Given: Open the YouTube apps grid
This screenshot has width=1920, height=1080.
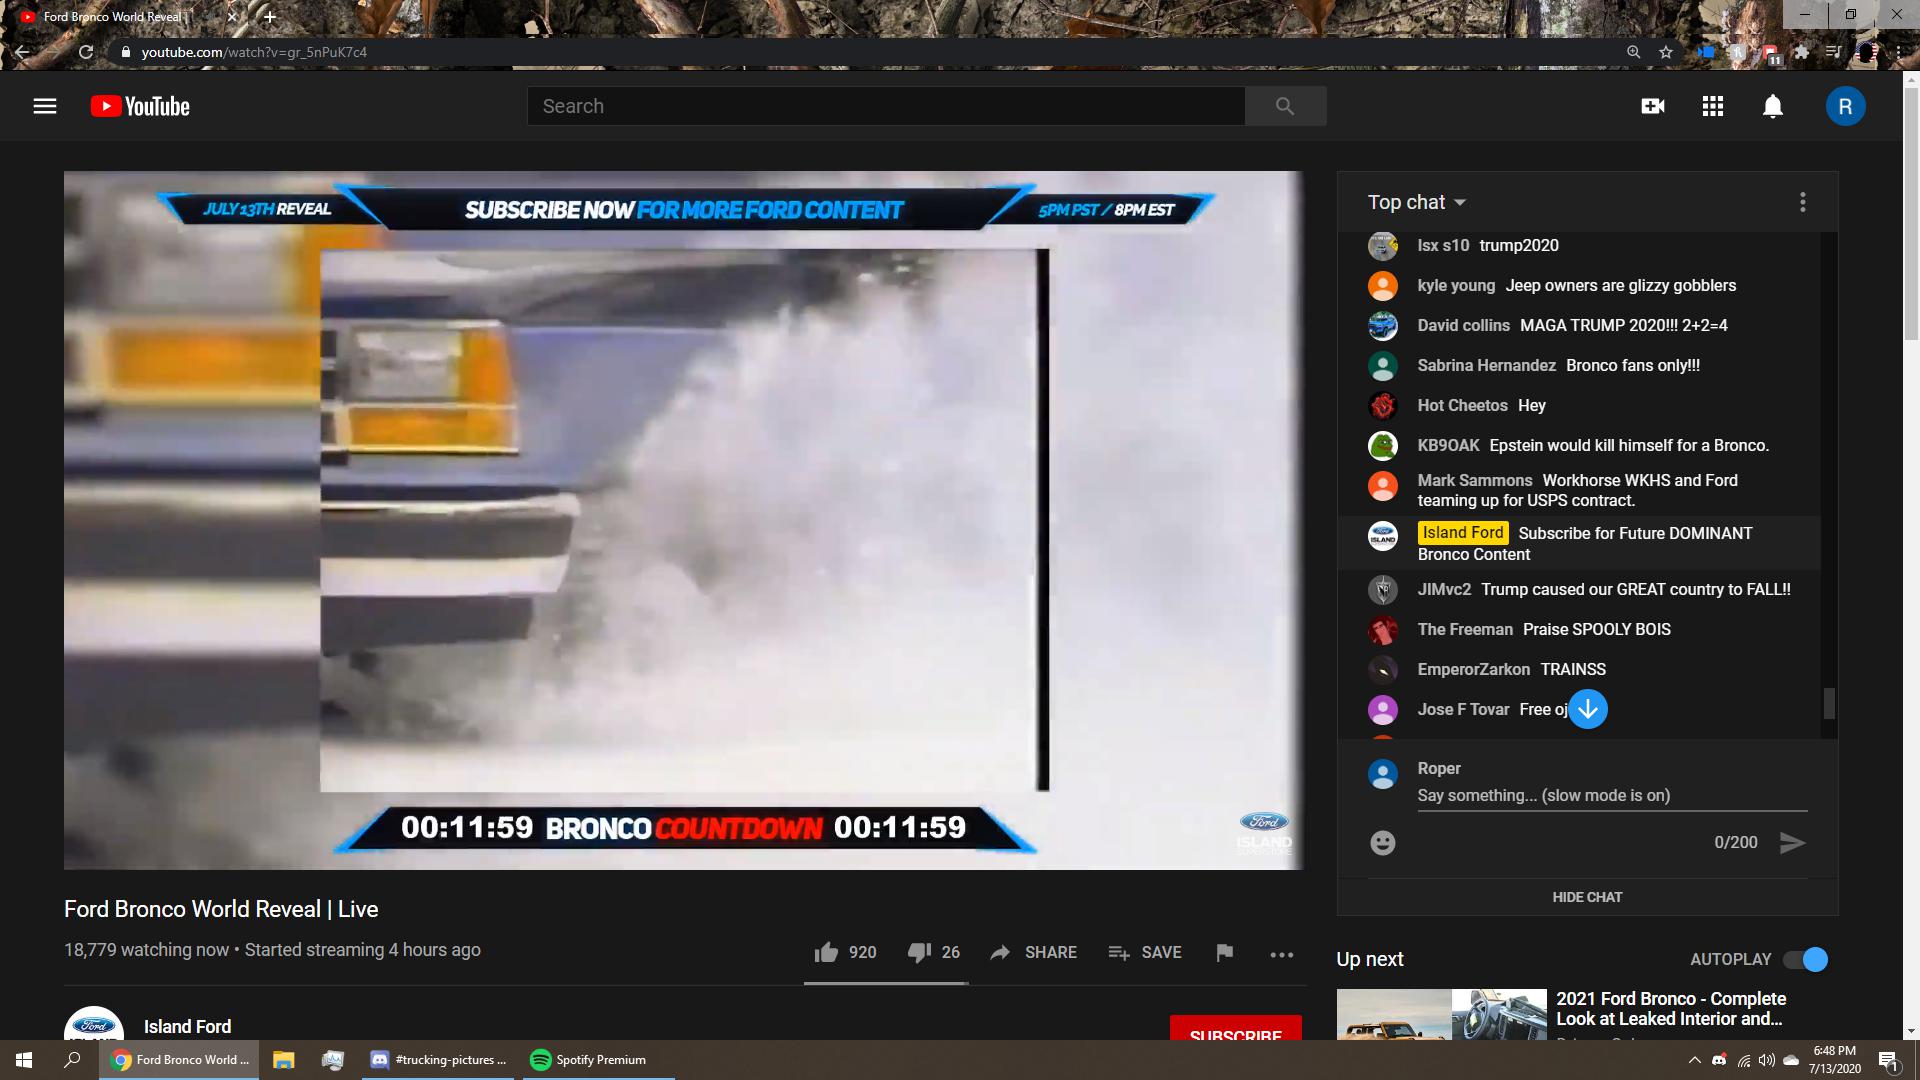Looking at the screenshot, I should coord(1713,106).
